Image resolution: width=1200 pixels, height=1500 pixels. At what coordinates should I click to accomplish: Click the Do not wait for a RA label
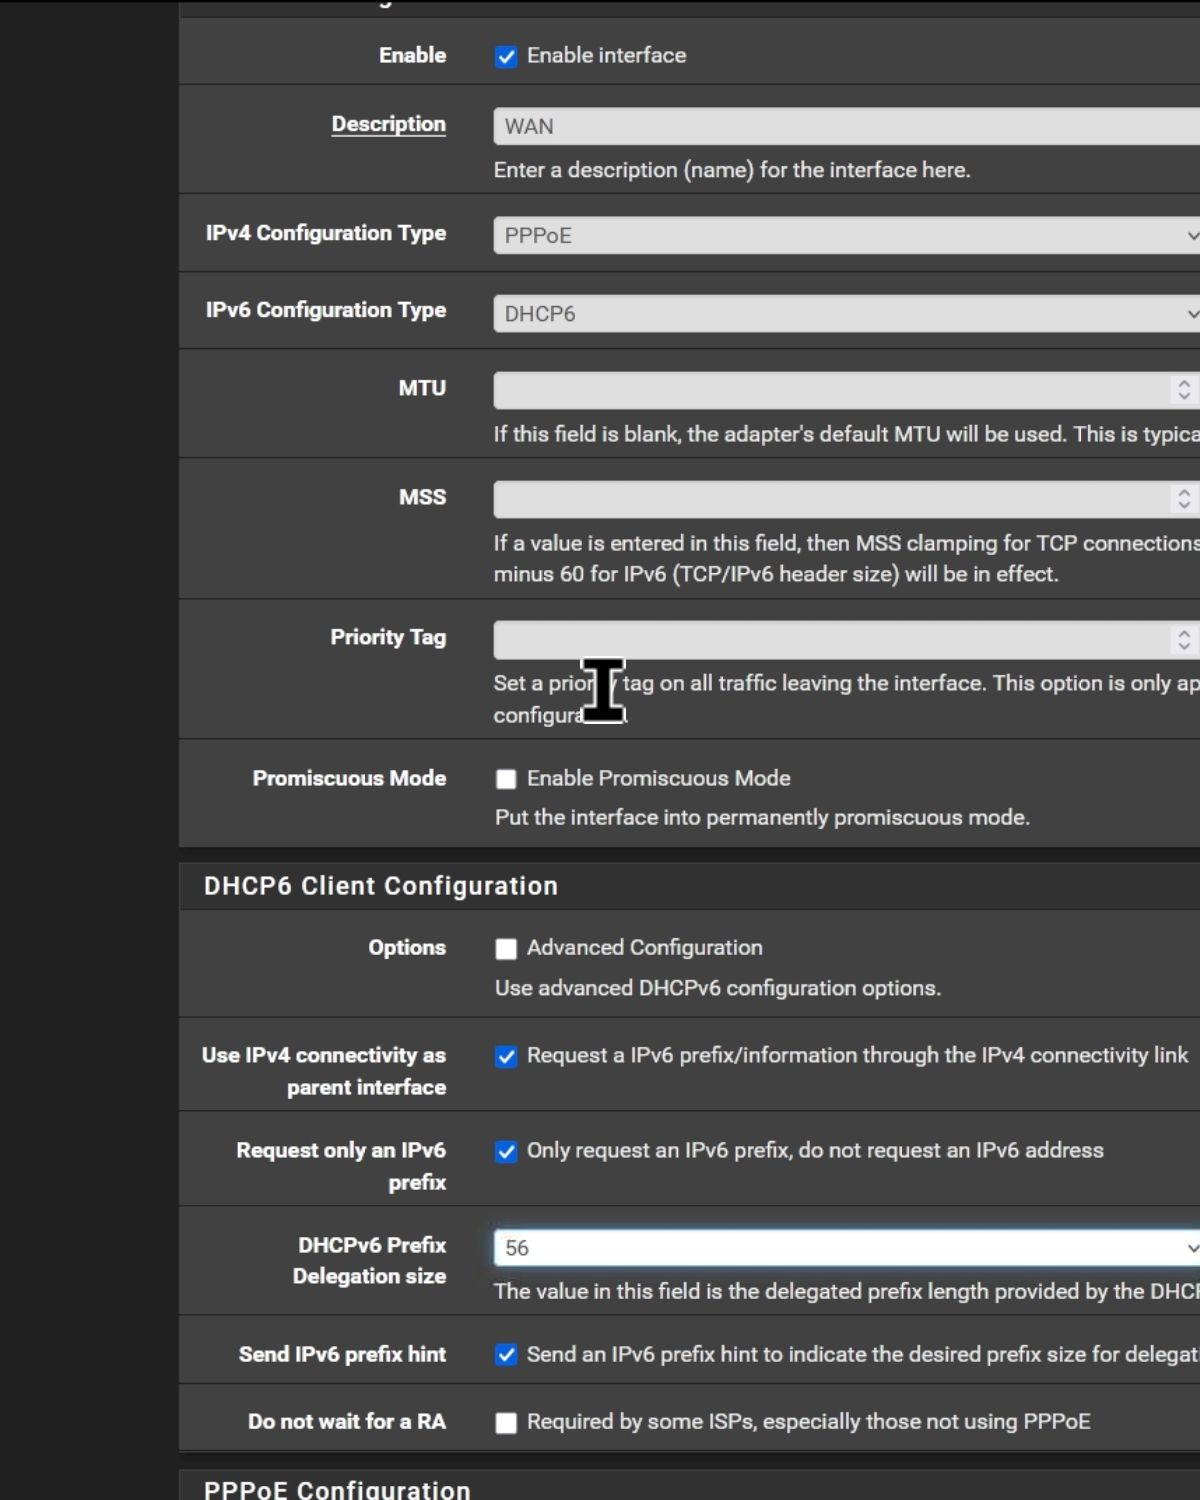point(347,1421)
